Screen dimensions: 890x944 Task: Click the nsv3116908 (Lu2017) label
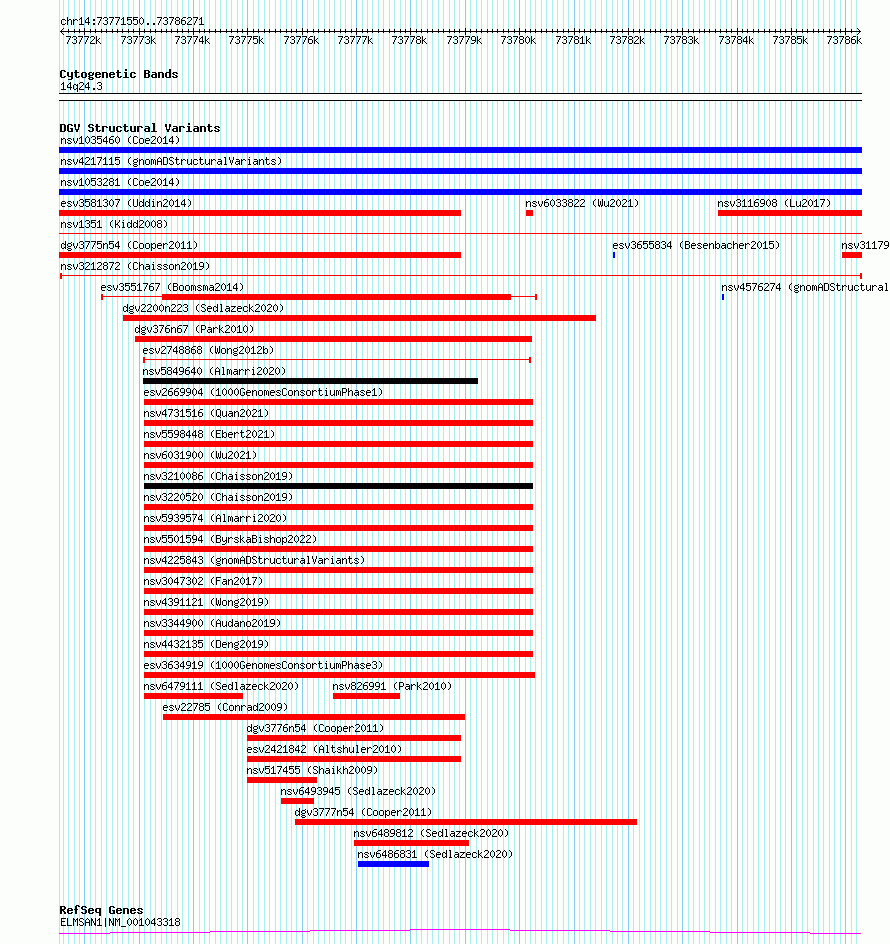(x=774, y=203)
